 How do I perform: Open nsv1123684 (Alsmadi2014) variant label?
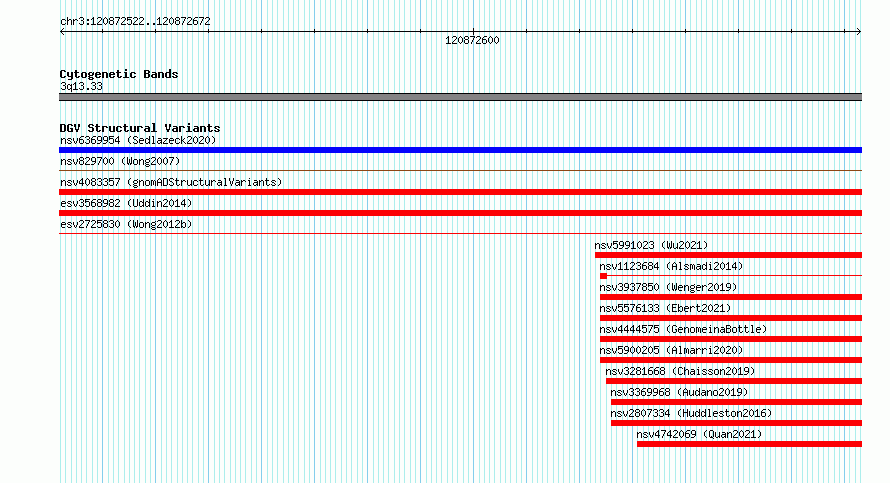[x=671, y=266]
